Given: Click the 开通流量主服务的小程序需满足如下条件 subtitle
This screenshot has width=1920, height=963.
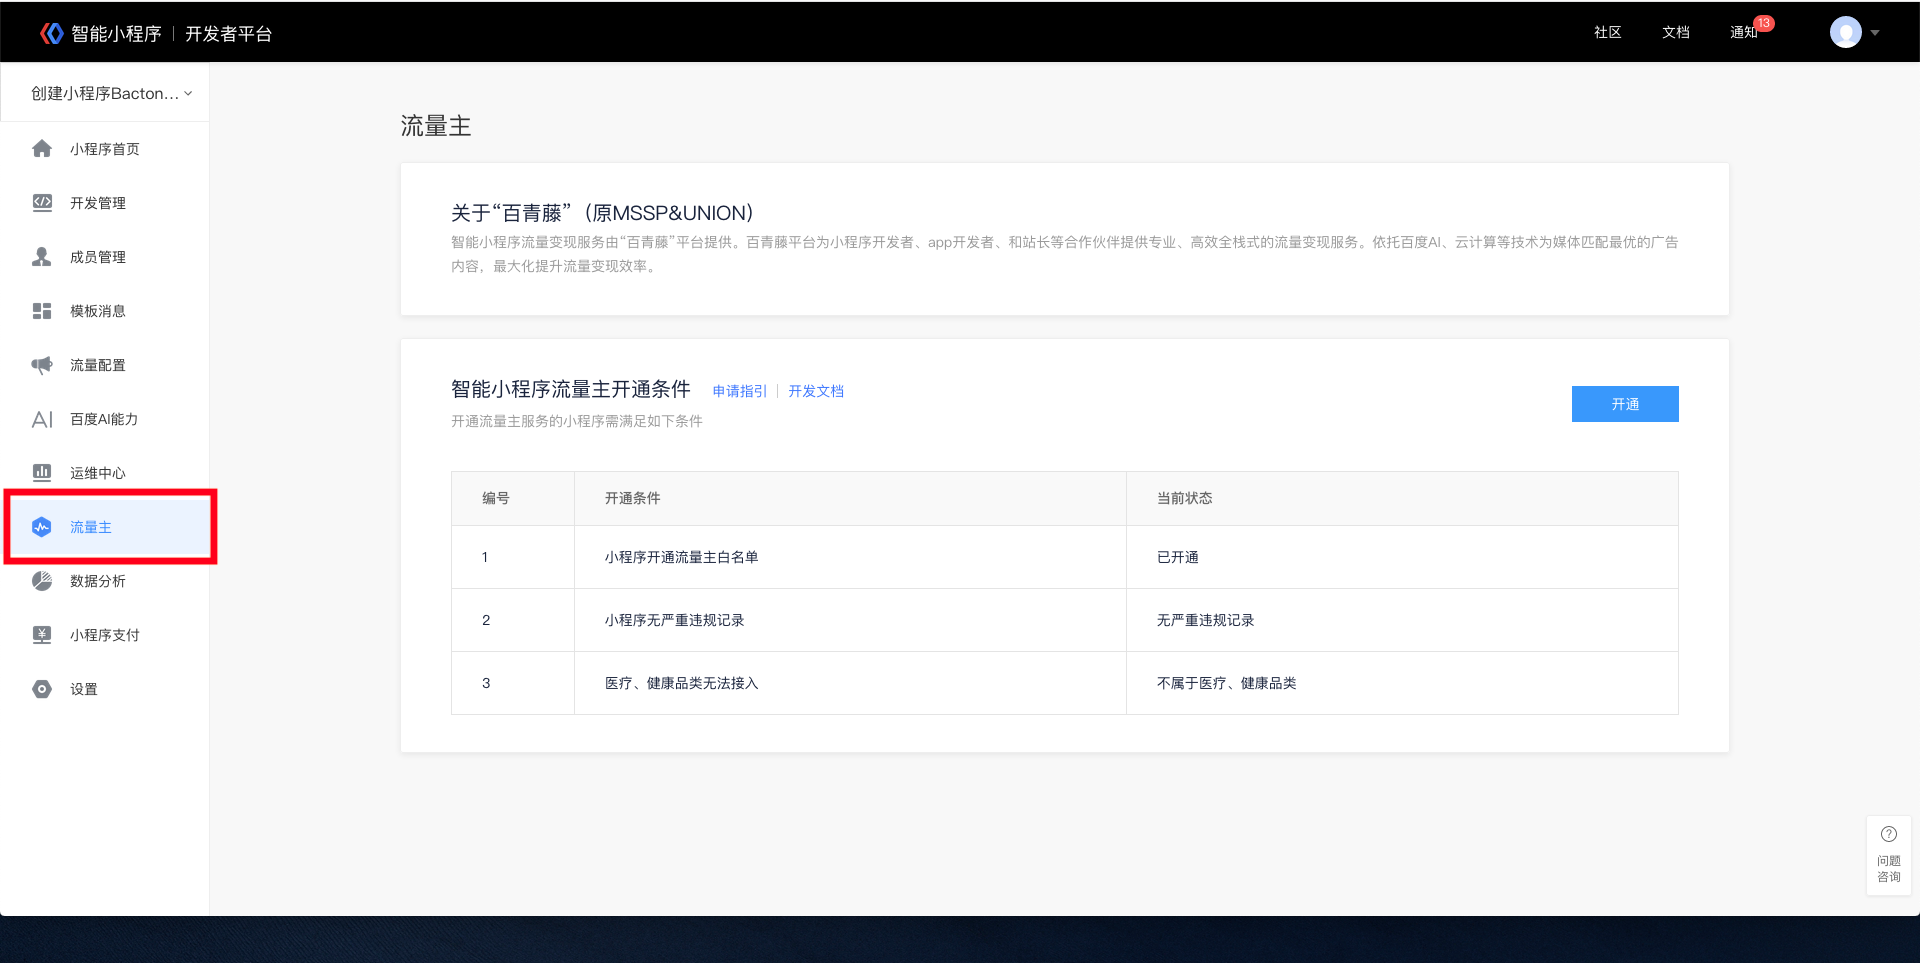Looking at the screenshot, I should [x=577, y=421].
